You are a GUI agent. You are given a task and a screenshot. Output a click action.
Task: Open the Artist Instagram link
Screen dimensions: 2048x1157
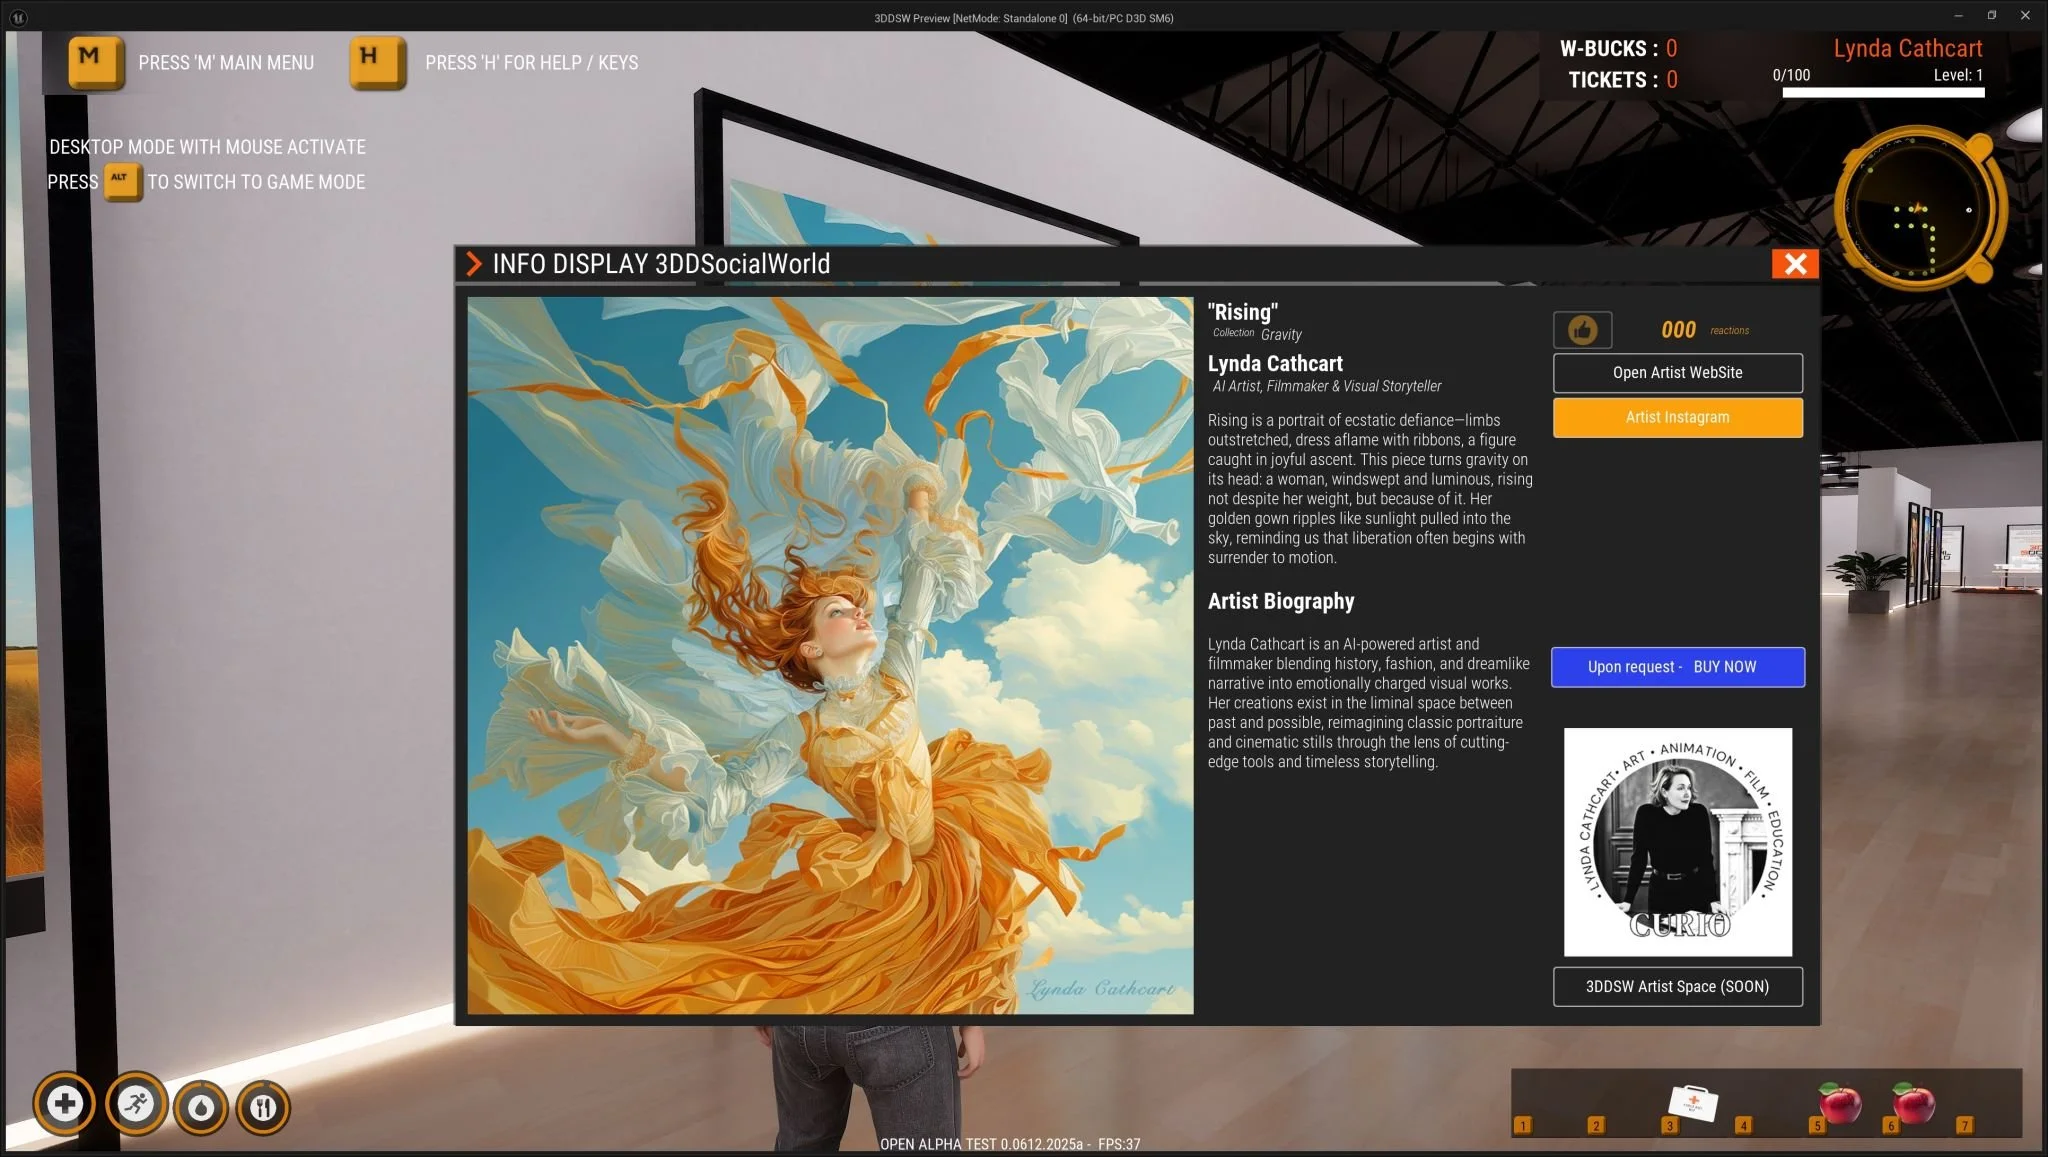pos(1677,418)
